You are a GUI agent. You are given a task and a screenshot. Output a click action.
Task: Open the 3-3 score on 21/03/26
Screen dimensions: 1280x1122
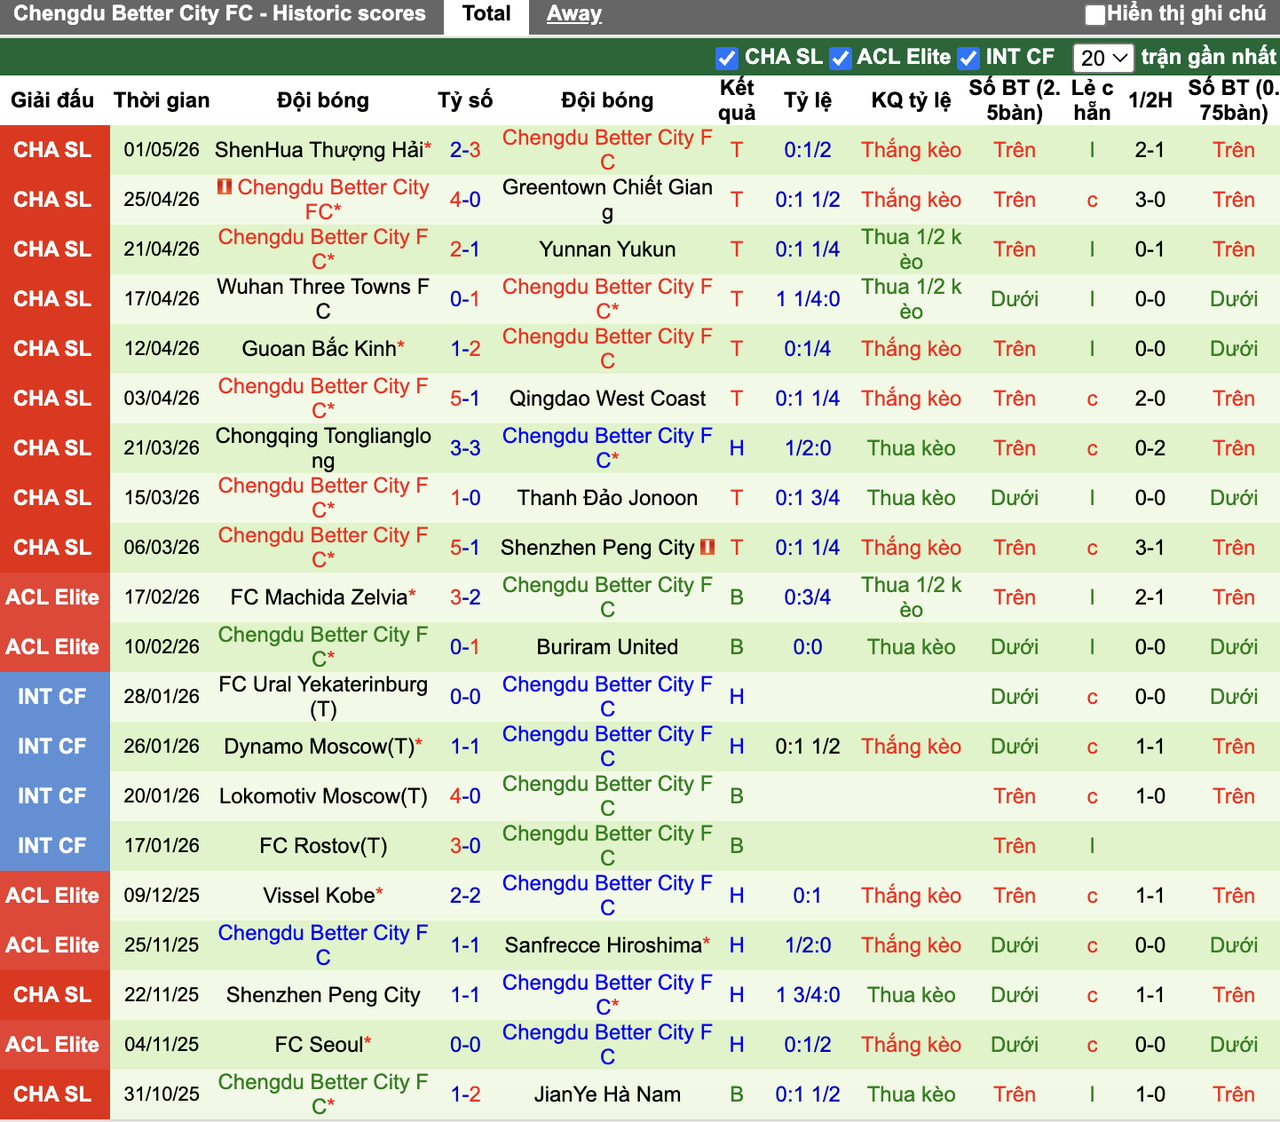click(465, 448)
